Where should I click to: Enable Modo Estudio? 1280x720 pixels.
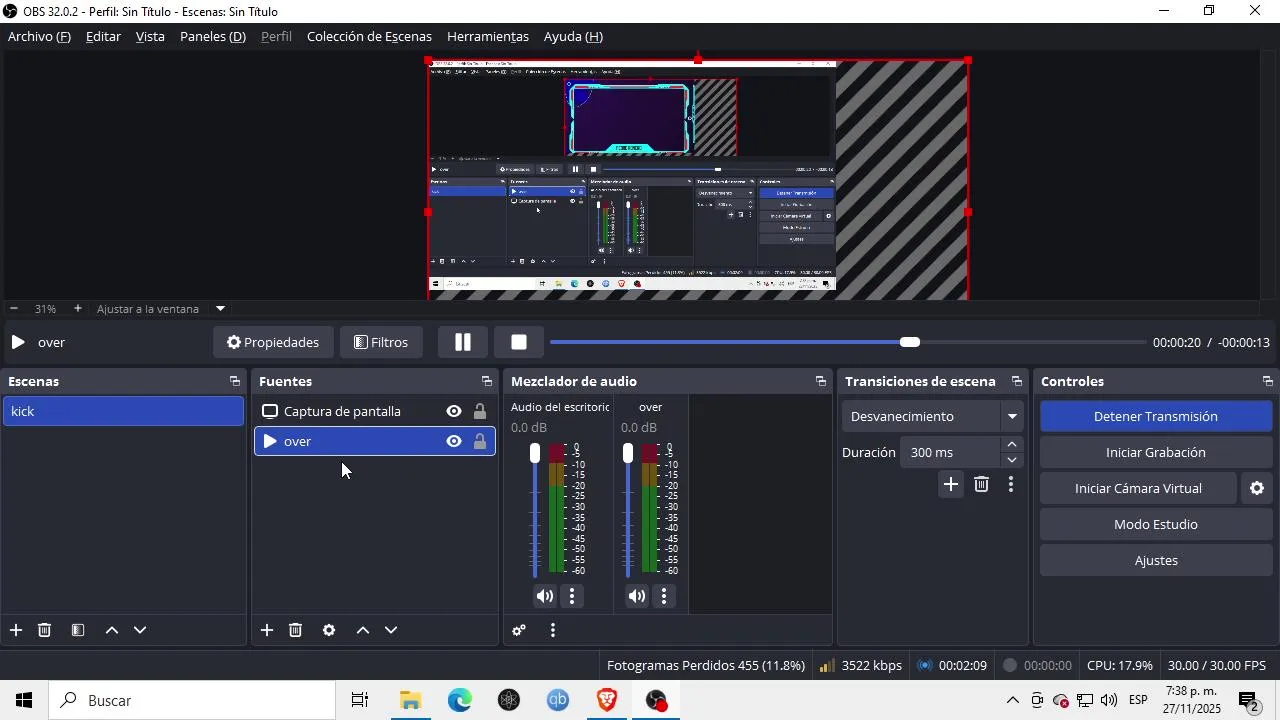tap(1156, 524)
